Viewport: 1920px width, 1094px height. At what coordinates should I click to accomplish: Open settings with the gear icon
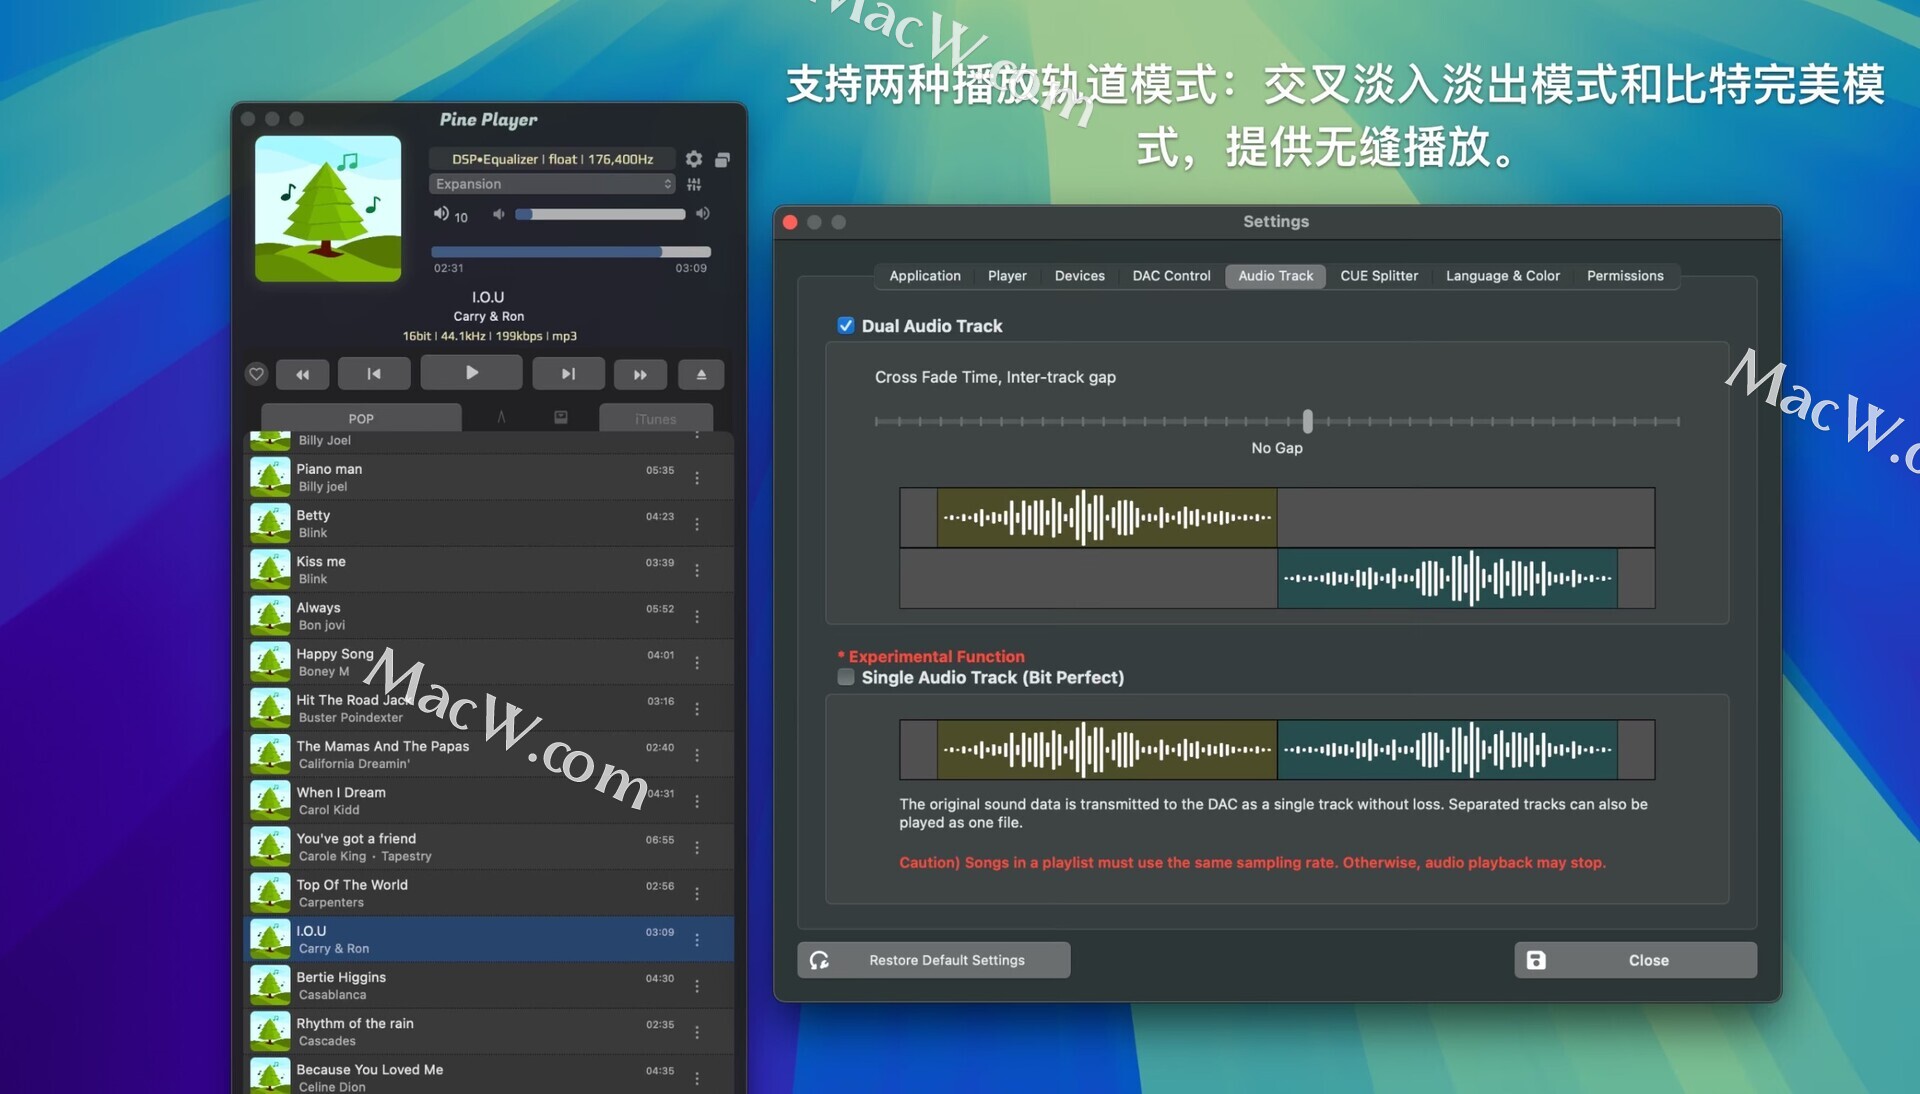(694, 159)
